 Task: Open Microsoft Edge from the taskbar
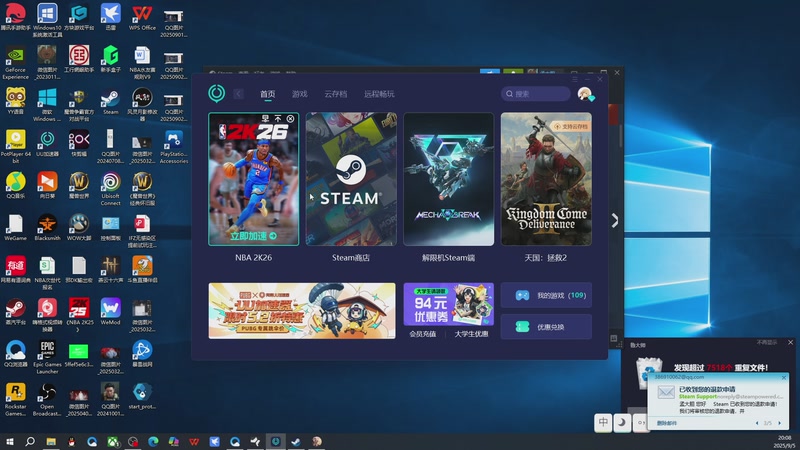153,441
